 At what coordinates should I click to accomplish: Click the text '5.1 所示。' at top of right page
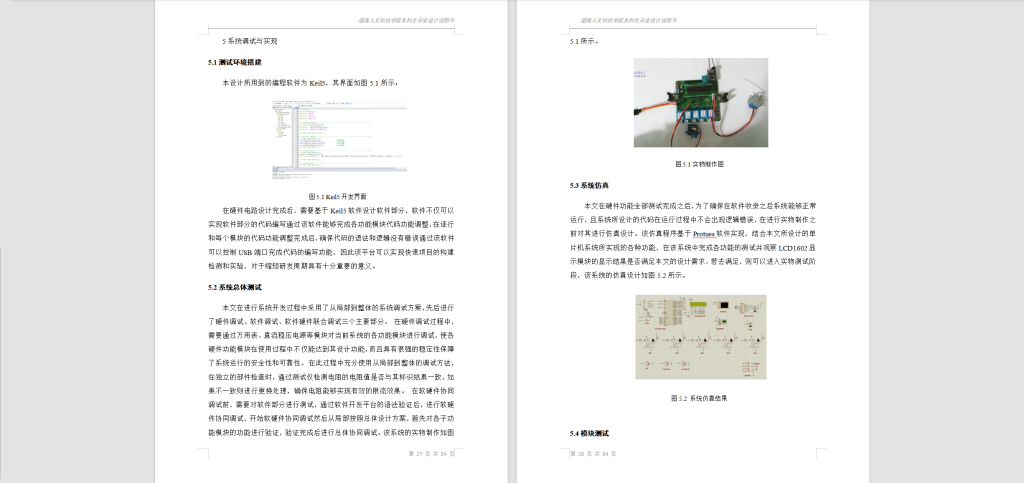[x=584, y=41]
